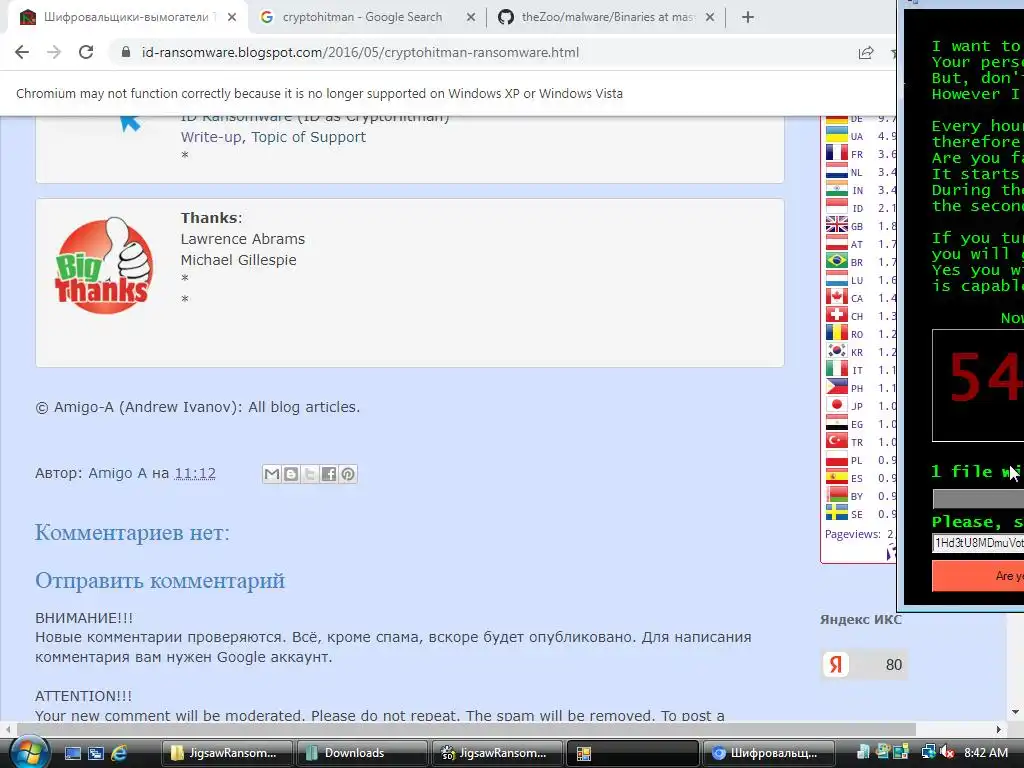Close the theZoo GitHub tab
Screen dimensions: 1024x768
point(710,17)
